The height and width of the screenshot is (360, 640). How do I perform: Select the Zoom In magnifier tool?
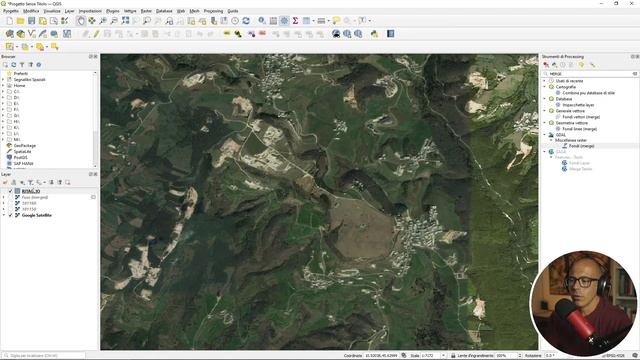pos(103,21)
